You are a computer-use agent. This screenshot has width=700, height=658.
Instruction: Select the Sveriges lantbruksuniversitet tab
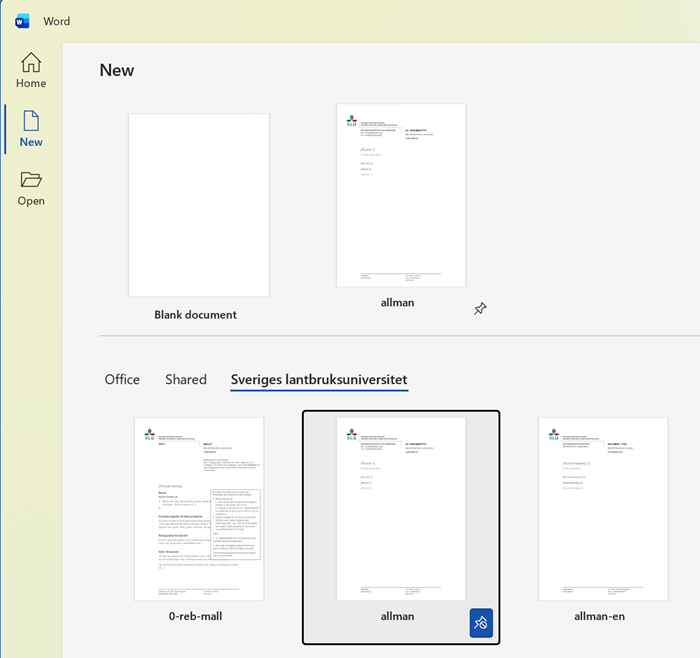pyautogui.click(x=319, y=380)
